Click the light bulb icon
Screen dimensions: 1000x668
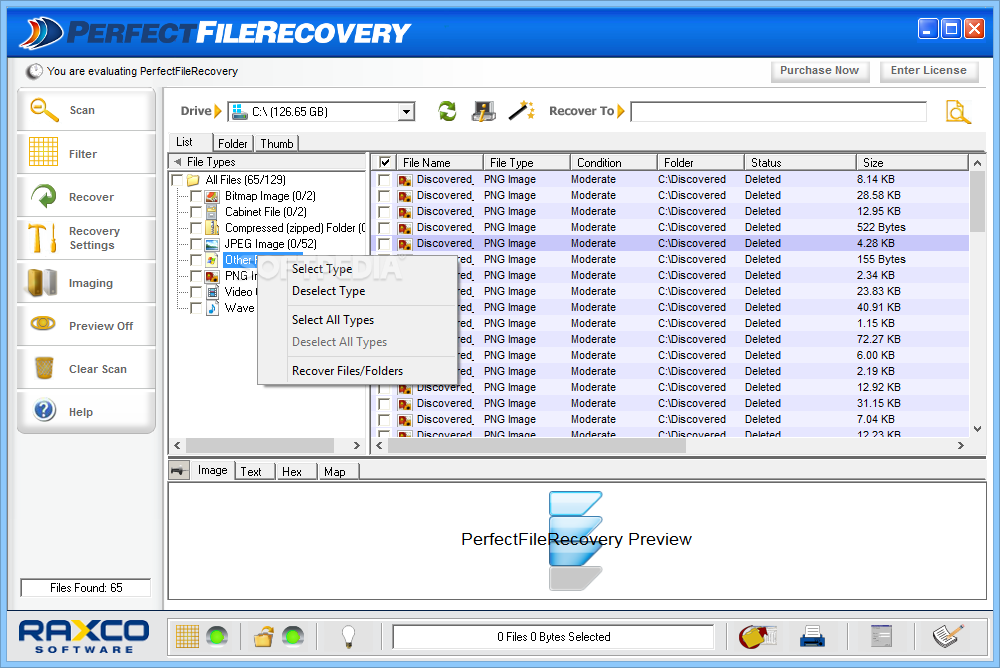(x=348, y=636)
